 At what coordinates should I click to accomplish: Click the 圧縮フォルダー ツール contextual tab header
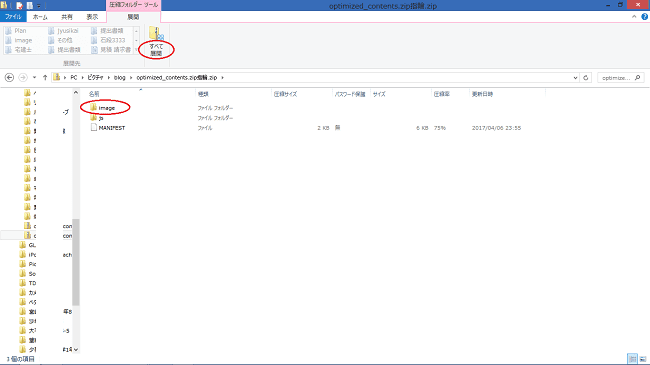point(133,5)
